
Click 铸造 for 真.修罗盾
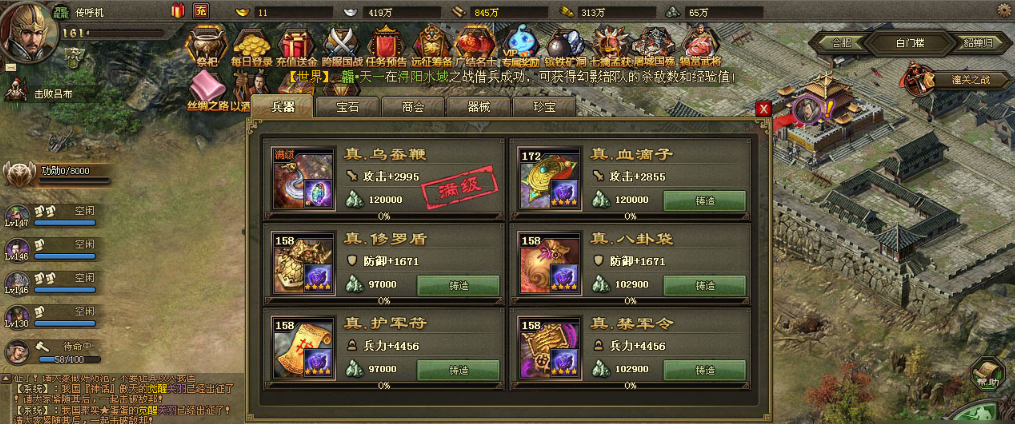point(458,285)
